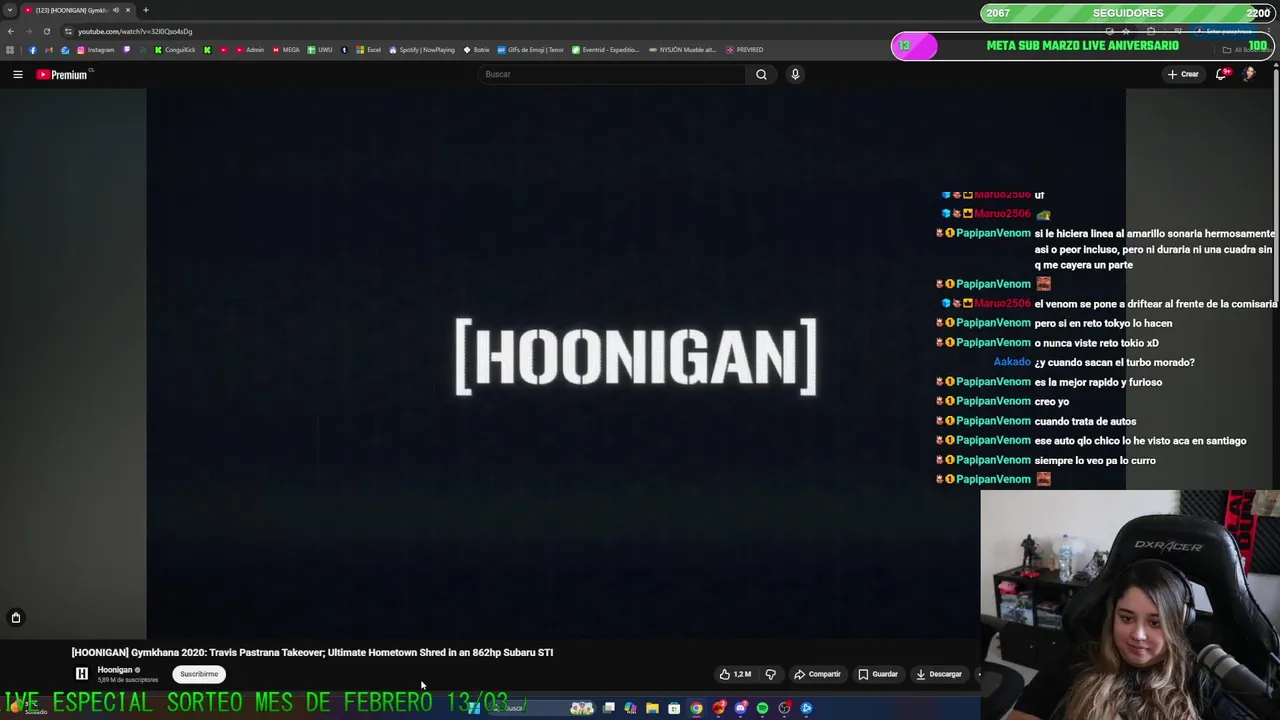Open the Chrome apps grid shortcut

[x=10, y=50]
